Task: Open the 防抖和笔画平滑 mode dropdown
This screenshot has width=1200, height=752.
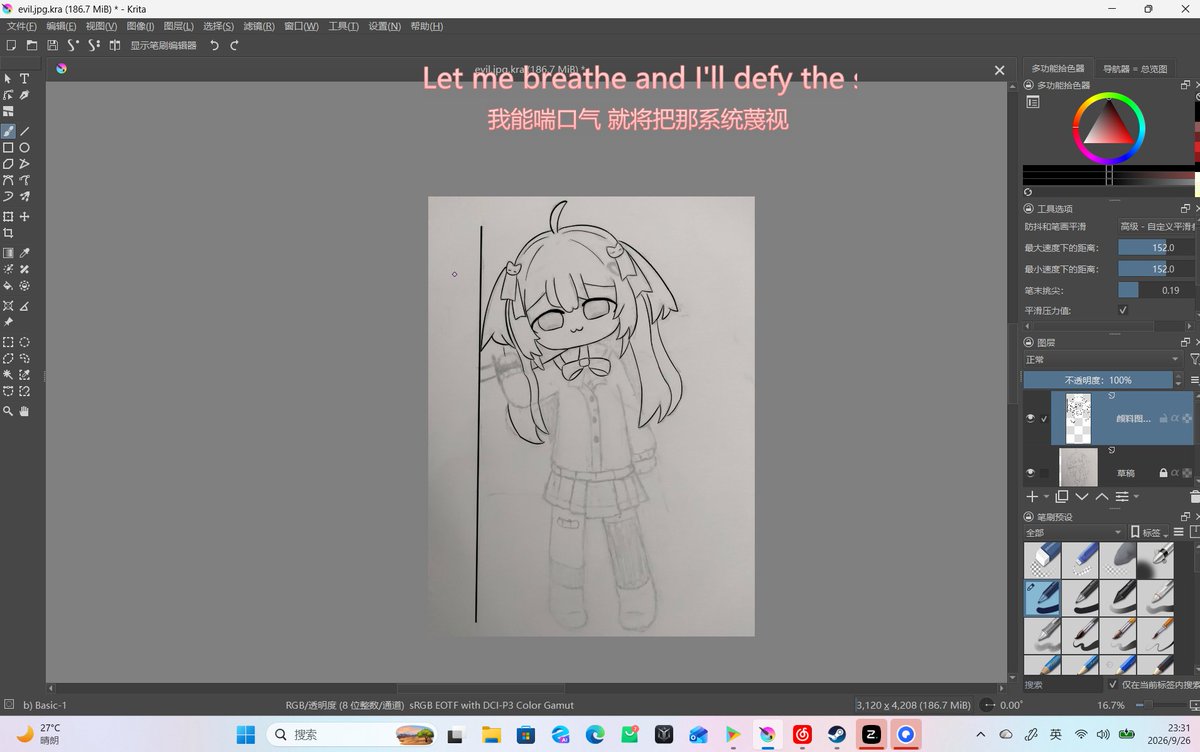Action: click(1157, 227)
